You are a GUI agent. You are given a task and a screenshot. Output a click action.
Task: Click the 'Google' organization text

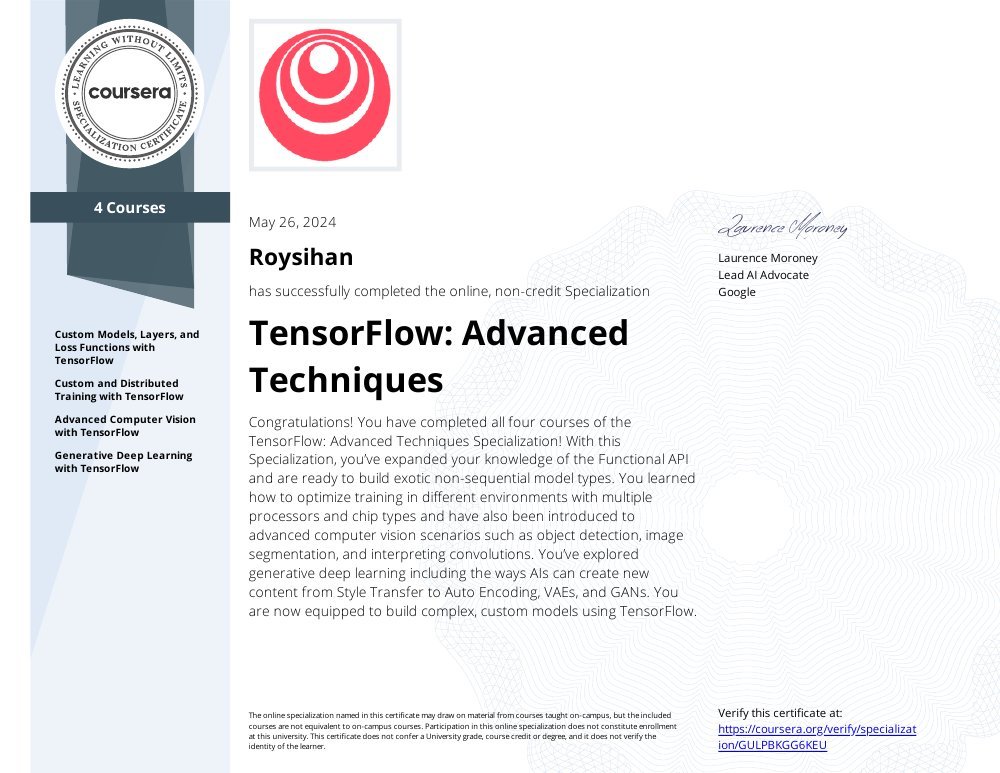[x=737, y=292]
